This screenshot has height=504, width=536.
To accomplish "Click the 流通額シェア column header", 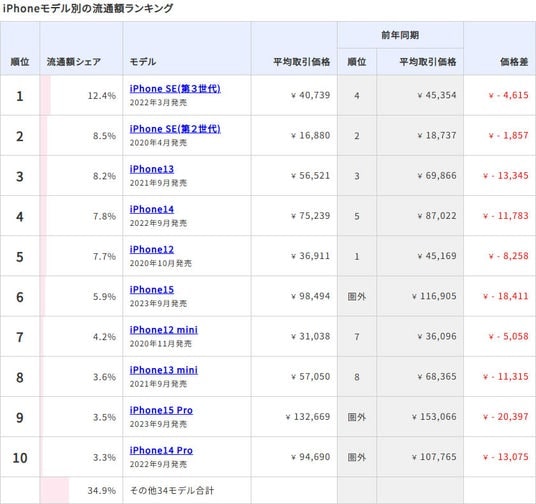I will point(74,62).
